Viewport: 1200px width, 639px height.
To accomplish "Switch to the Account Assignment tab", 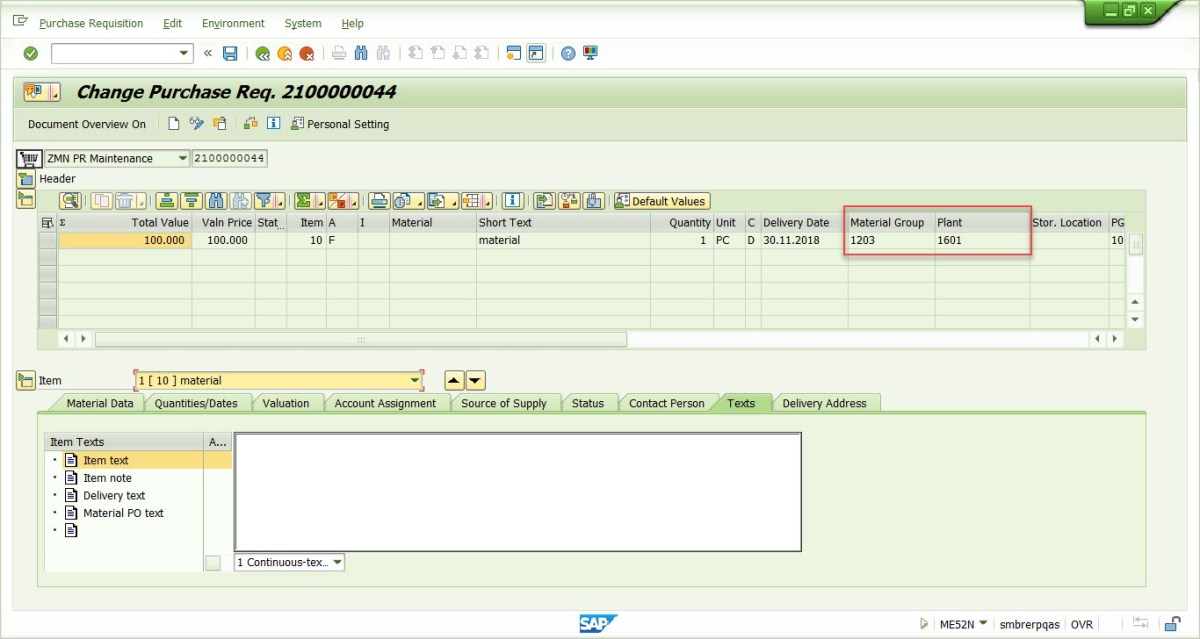I will [385, 403].
